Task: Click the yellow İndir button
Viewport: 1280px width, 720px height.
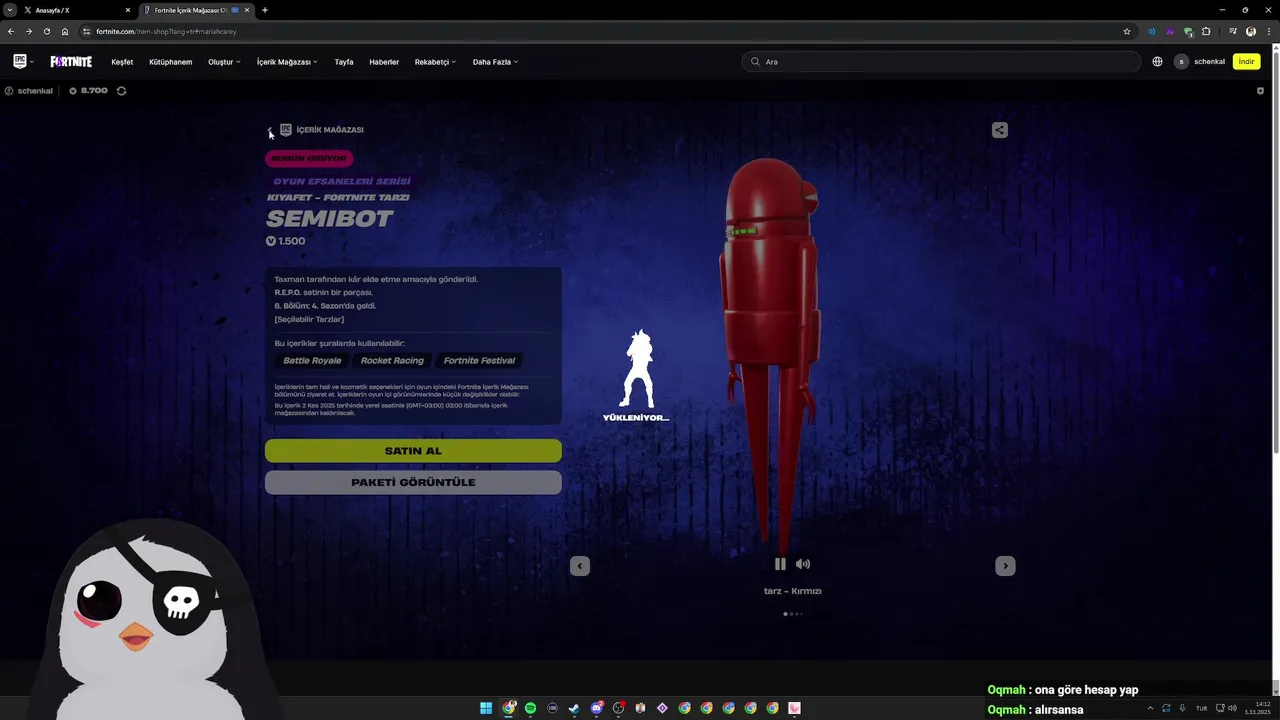Action: click(x=1246, y=62)
